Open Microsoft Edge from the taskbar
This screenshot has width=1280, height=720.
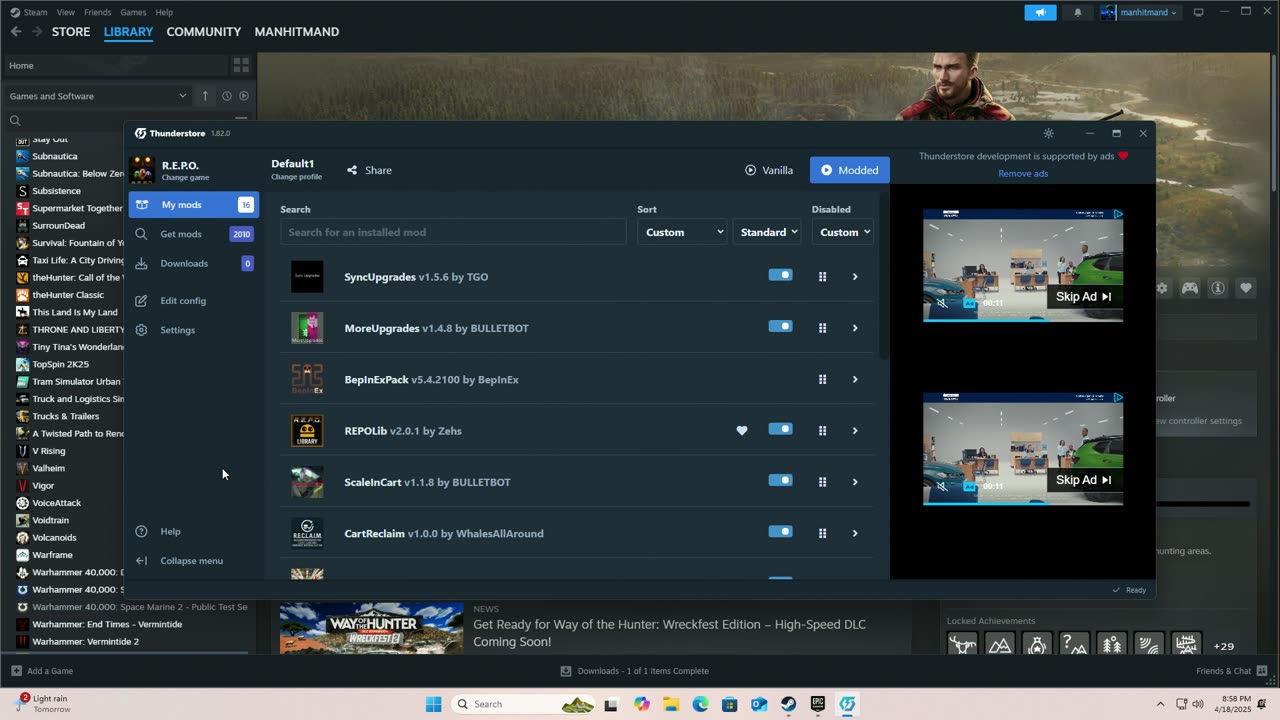coord(700,704)
